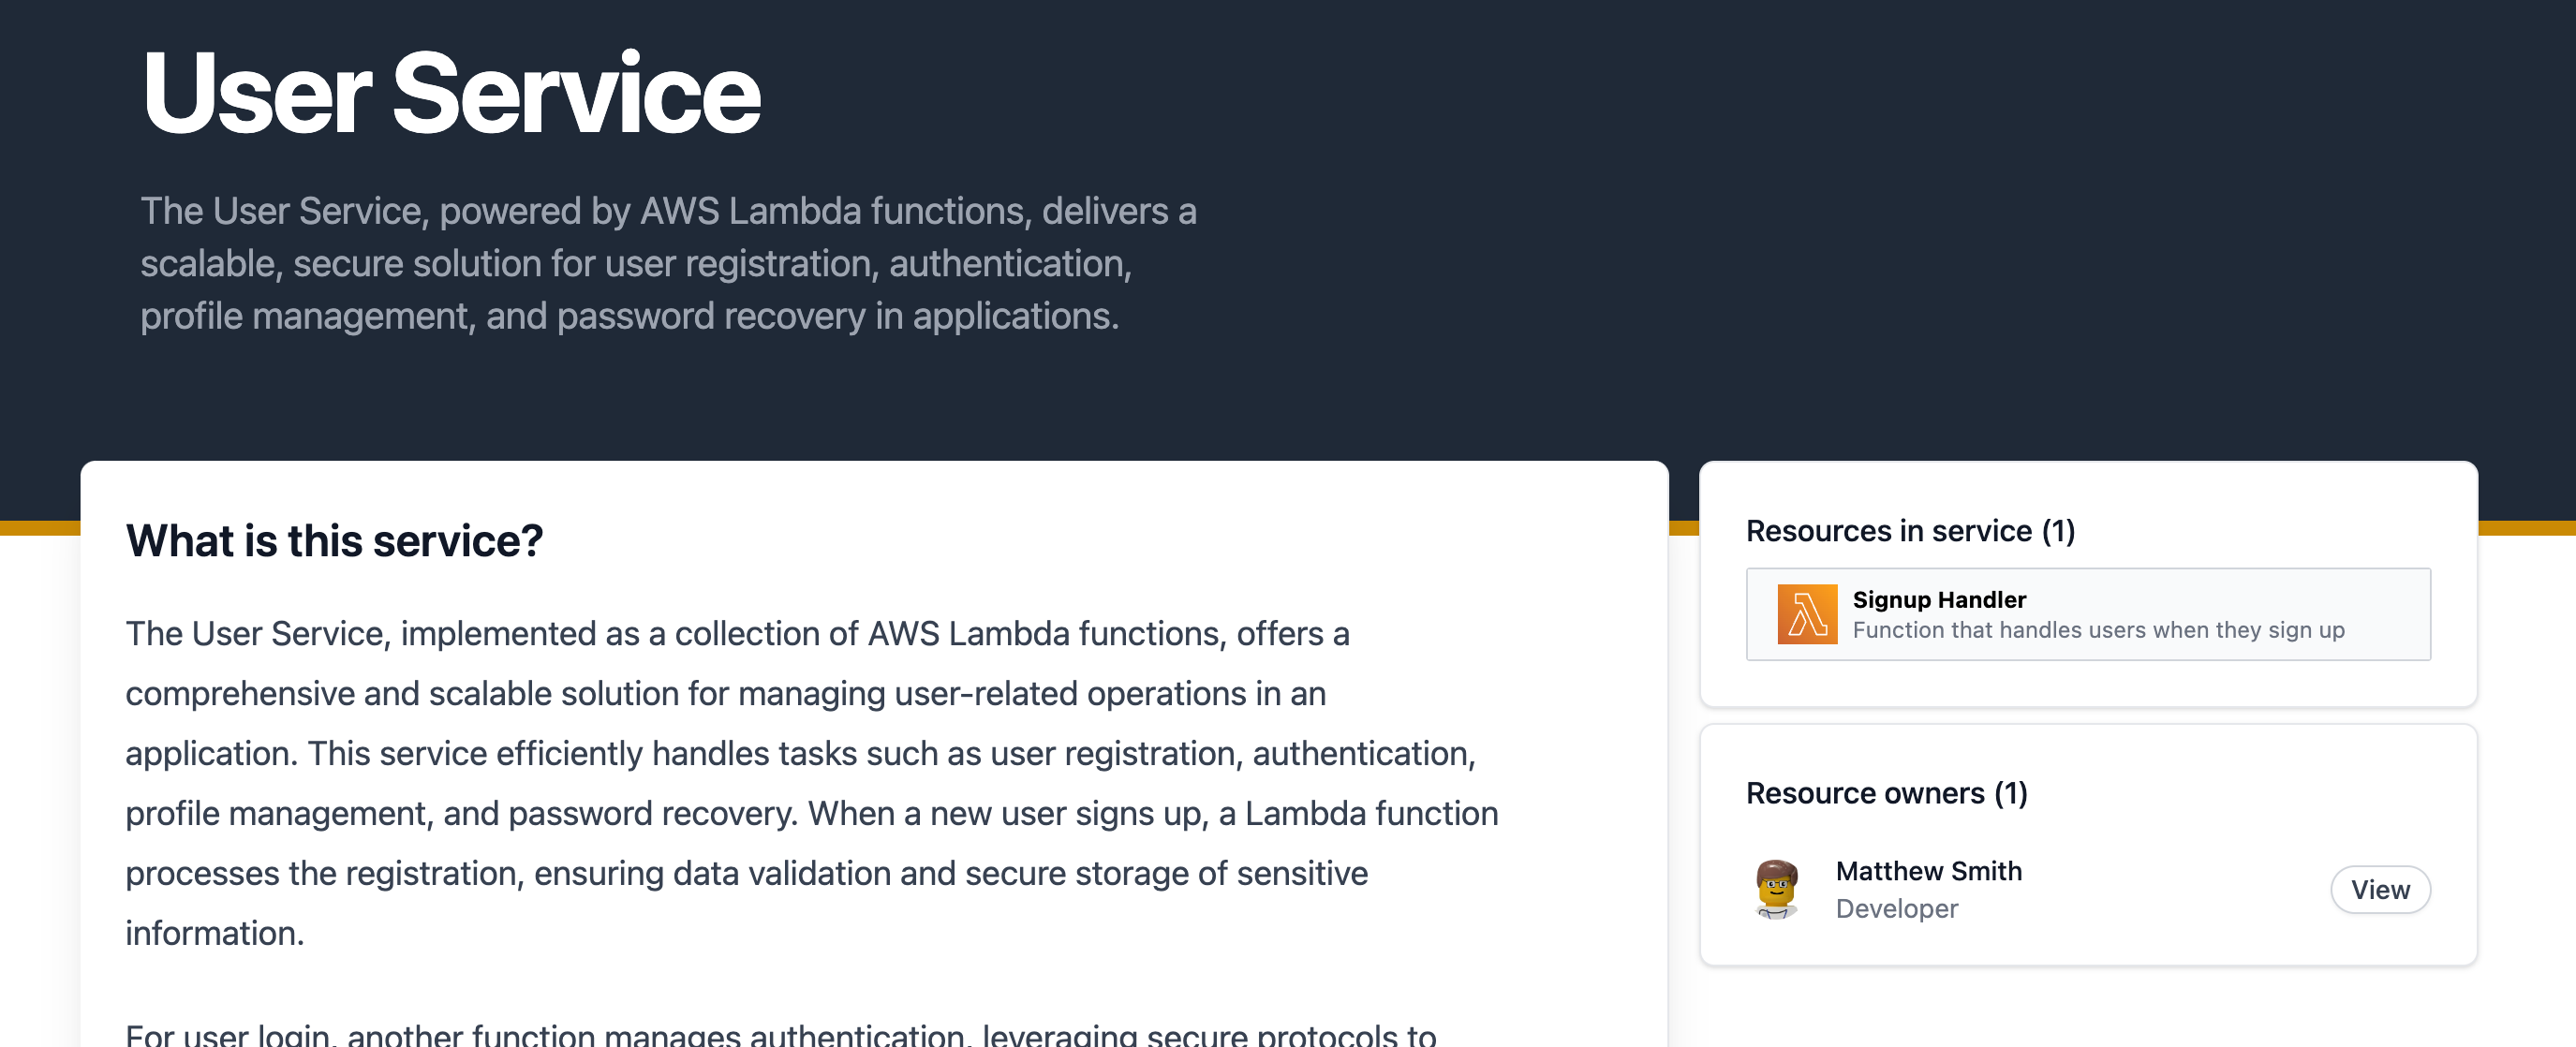
Task: Click the body text line ending in information.
Action: pos(215,933)
